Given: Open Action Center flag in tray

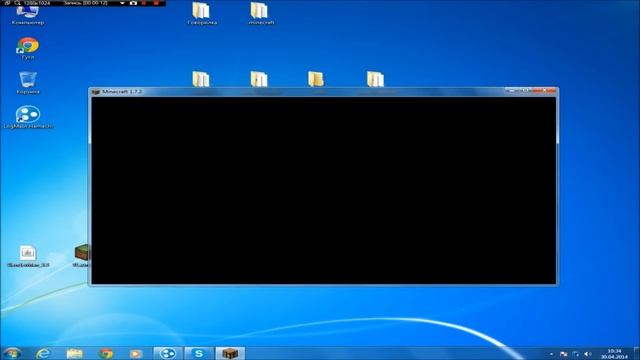Looking at the screenshot, I should 564,354.
